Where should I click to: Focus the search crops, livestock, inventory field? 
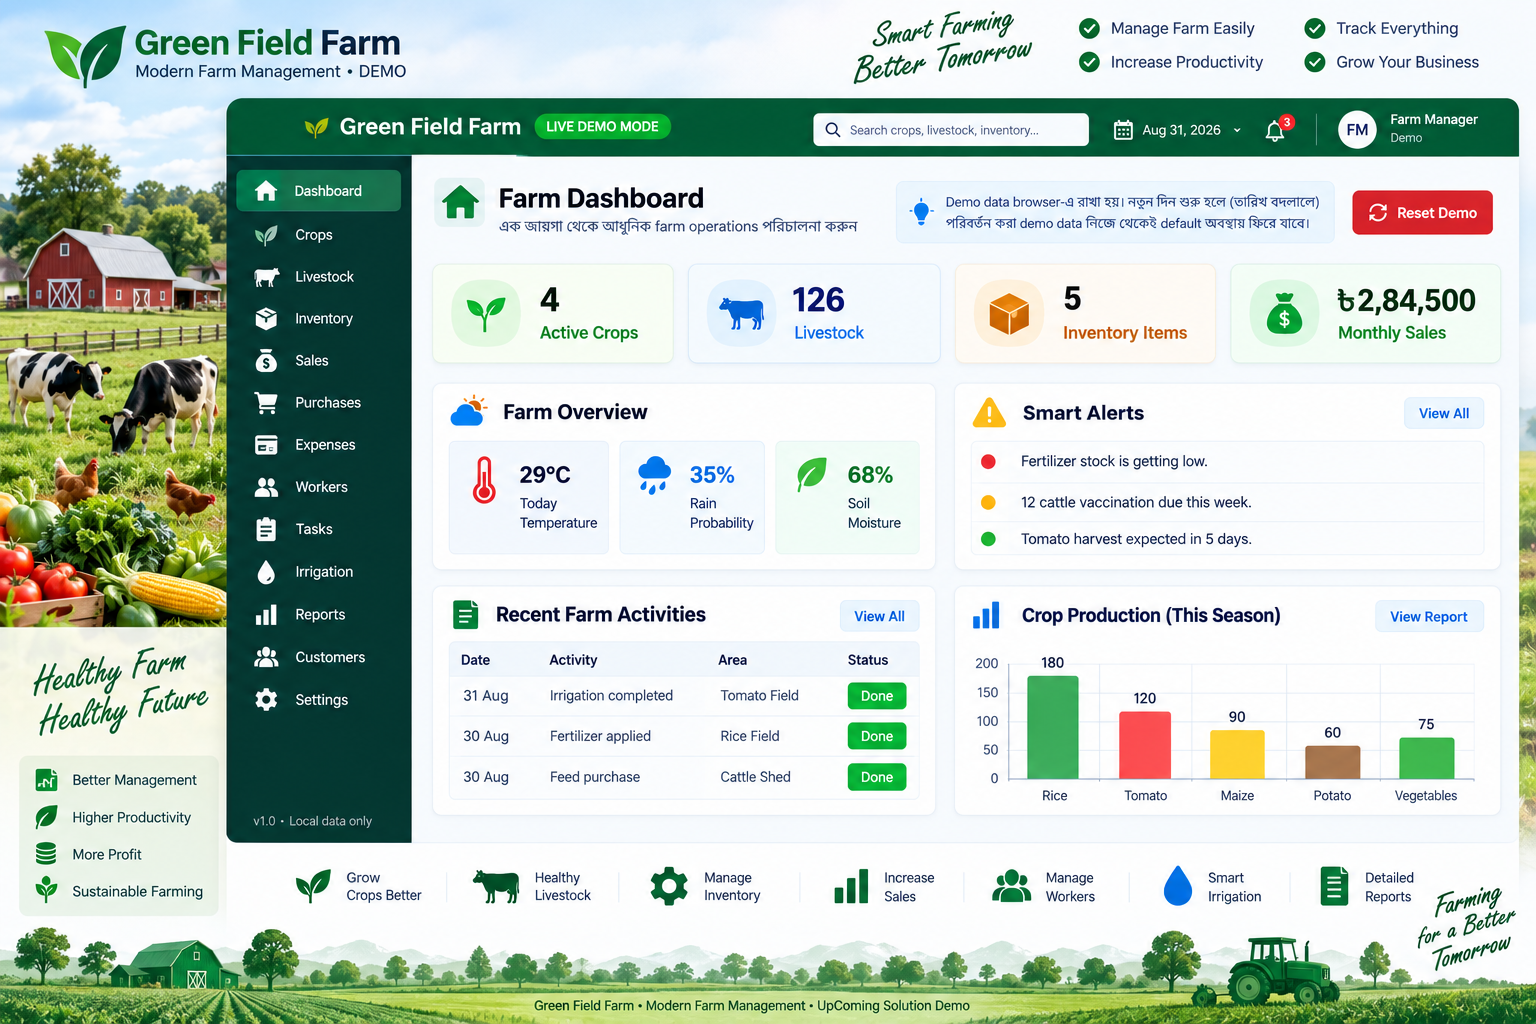pos(951,130)
